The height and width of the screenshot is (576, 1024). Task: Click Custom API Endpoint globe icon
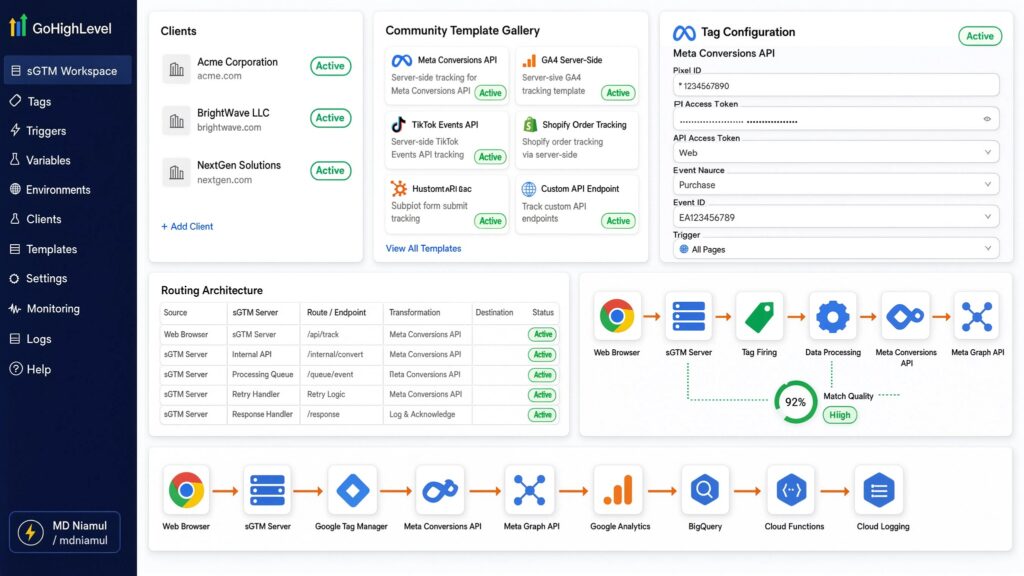tap(529, 189)
